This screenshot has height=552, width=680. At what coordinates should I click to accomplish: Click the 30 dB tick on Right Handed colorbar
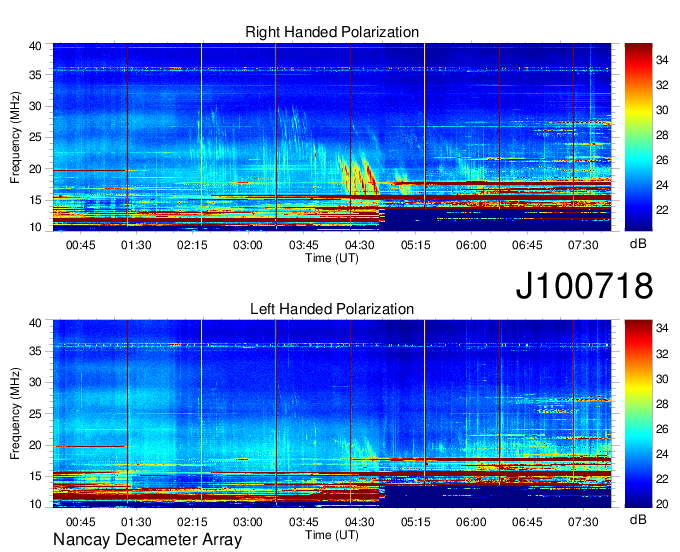coord(662,111)
